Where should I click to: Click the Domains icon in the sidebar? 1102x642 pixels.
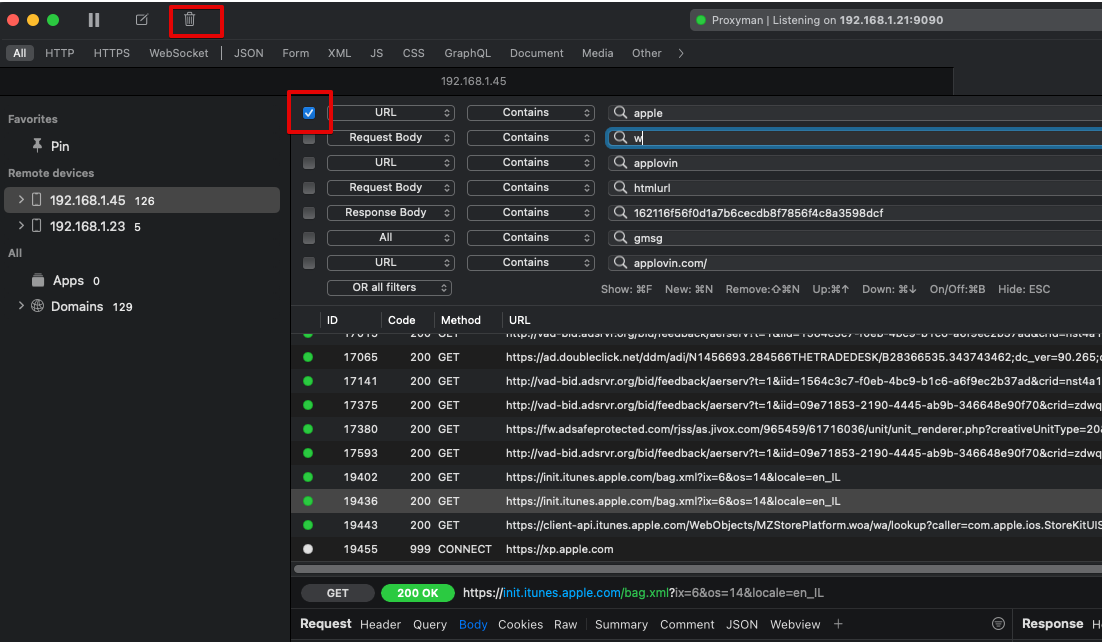click(37, 306)
